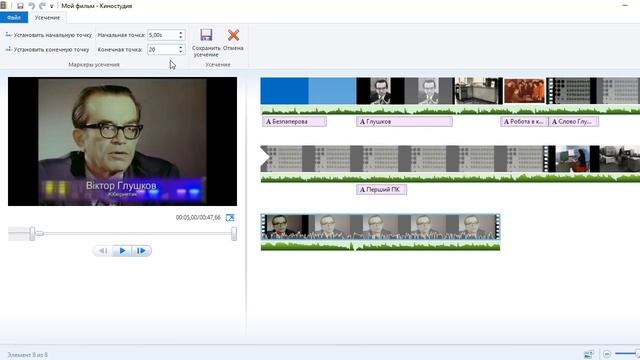Select the Безпалерова caption on timeline

click(294, 122)
